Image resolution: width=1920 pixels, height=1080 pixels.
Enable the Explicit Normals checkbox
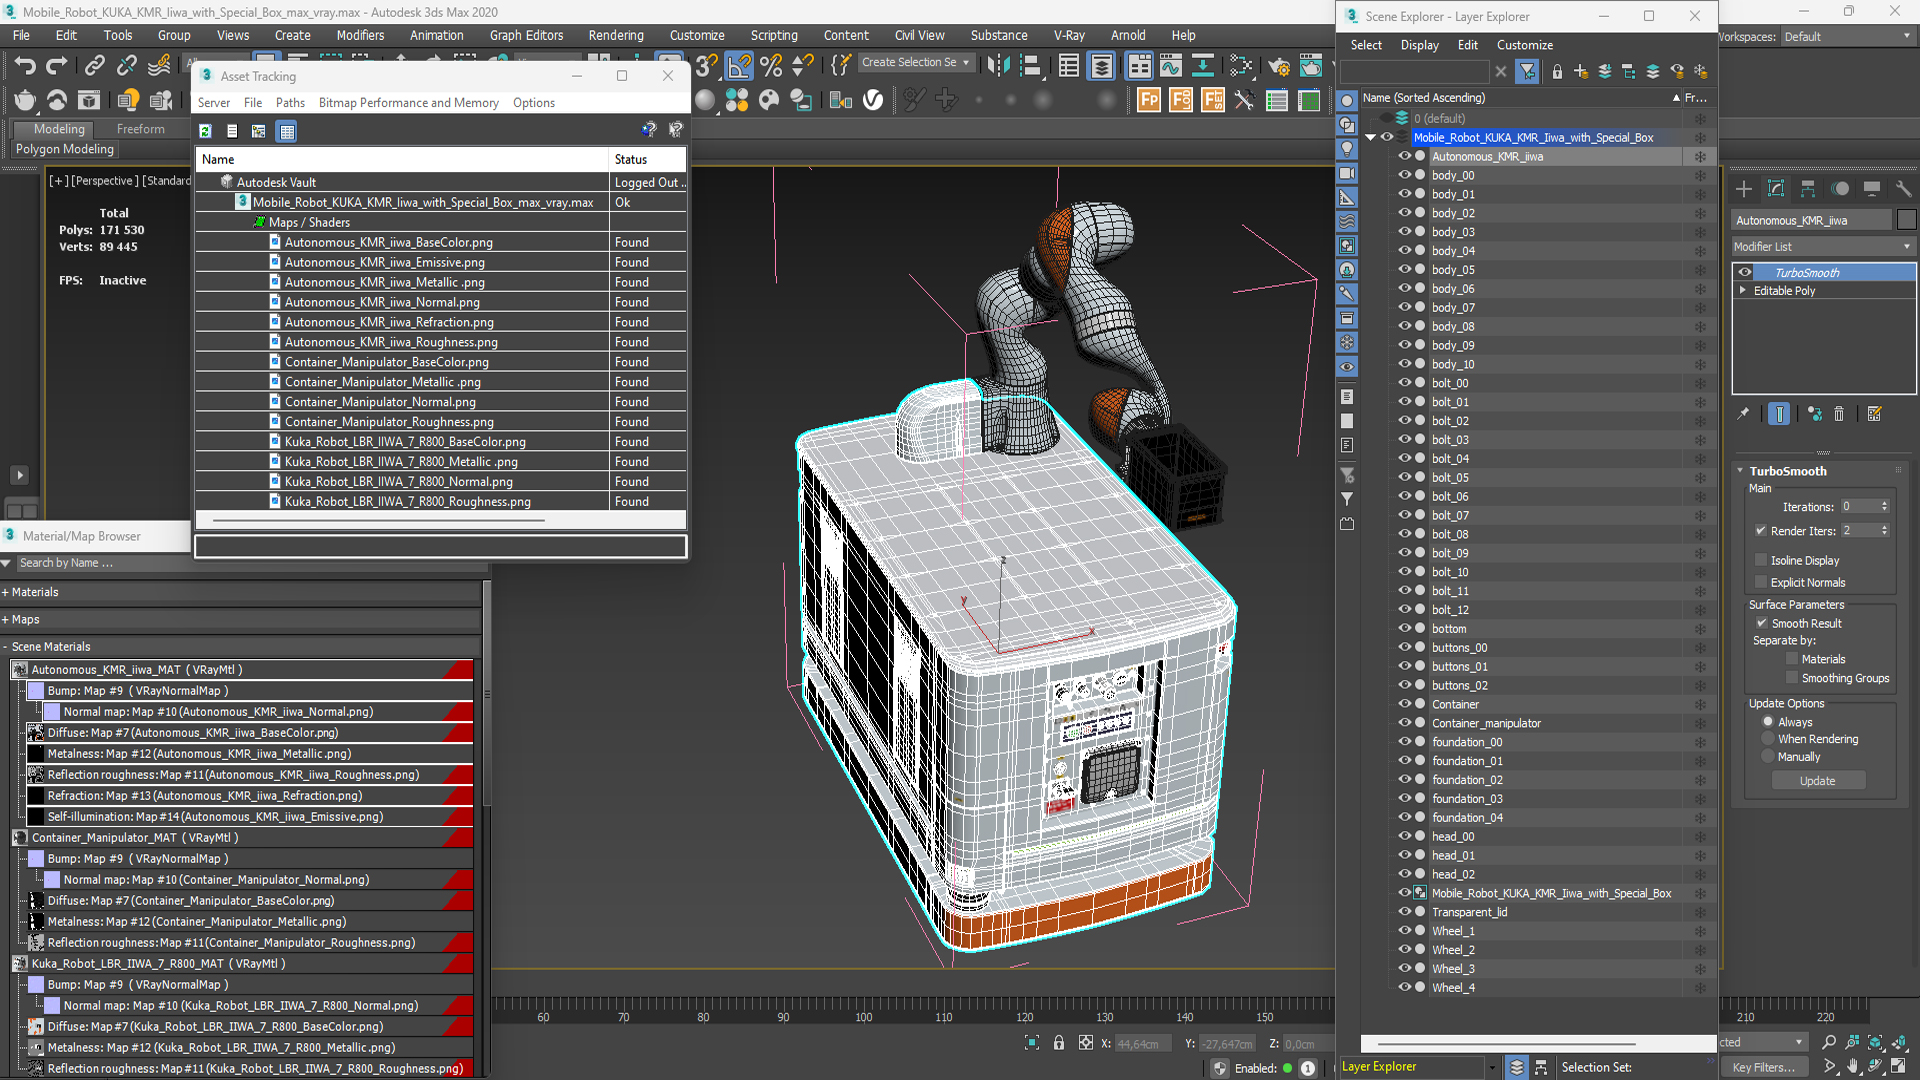(x=1761, y=582)
